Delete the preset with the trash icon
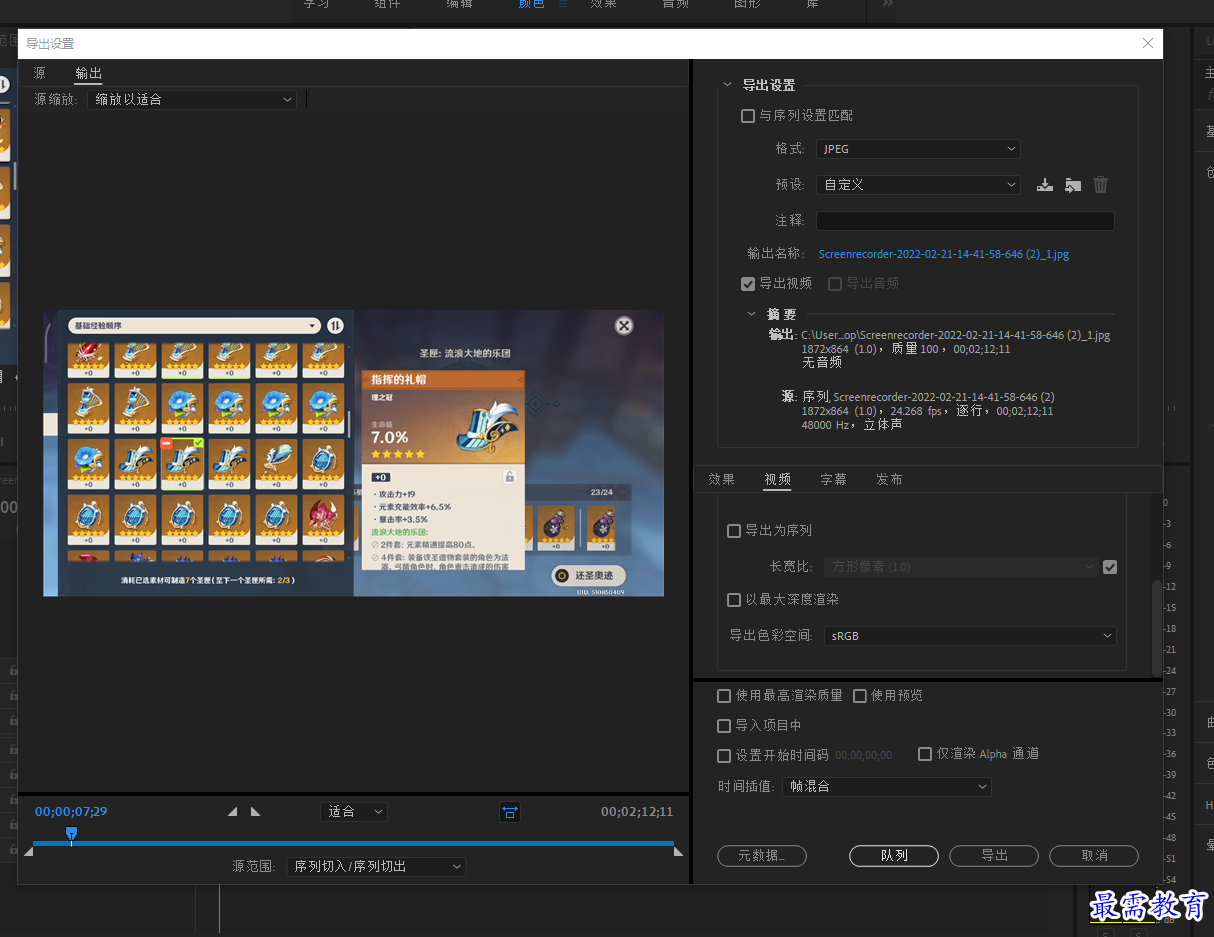The height and width of the screenshot is (937, 1214). pyautogui.click(x=1100, y=185)
